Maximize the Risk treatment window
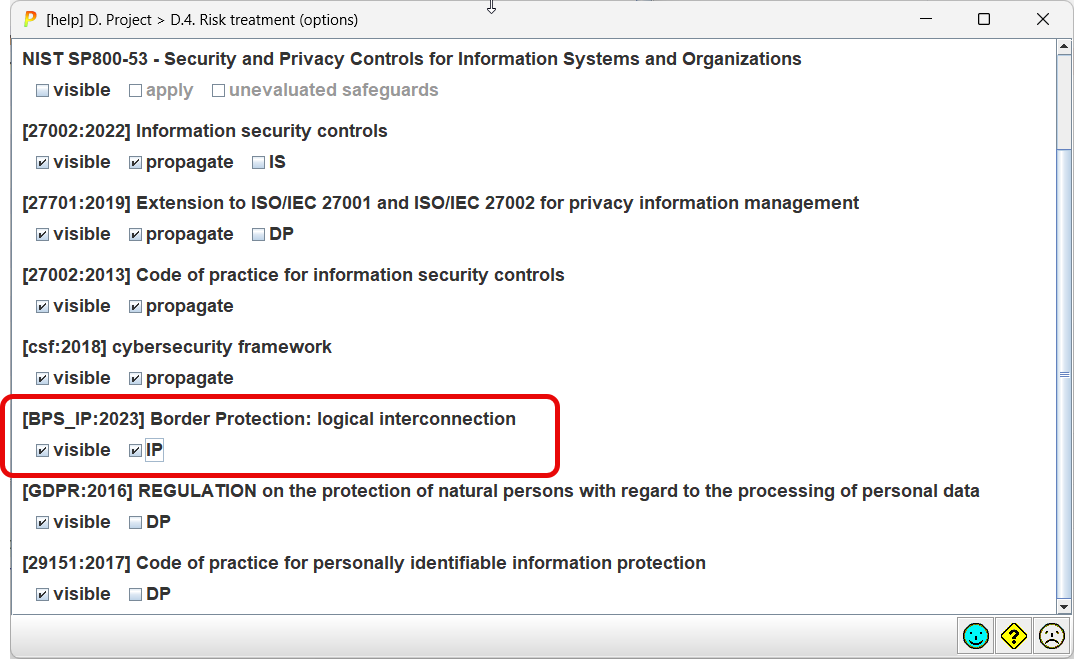 point(984,19)
